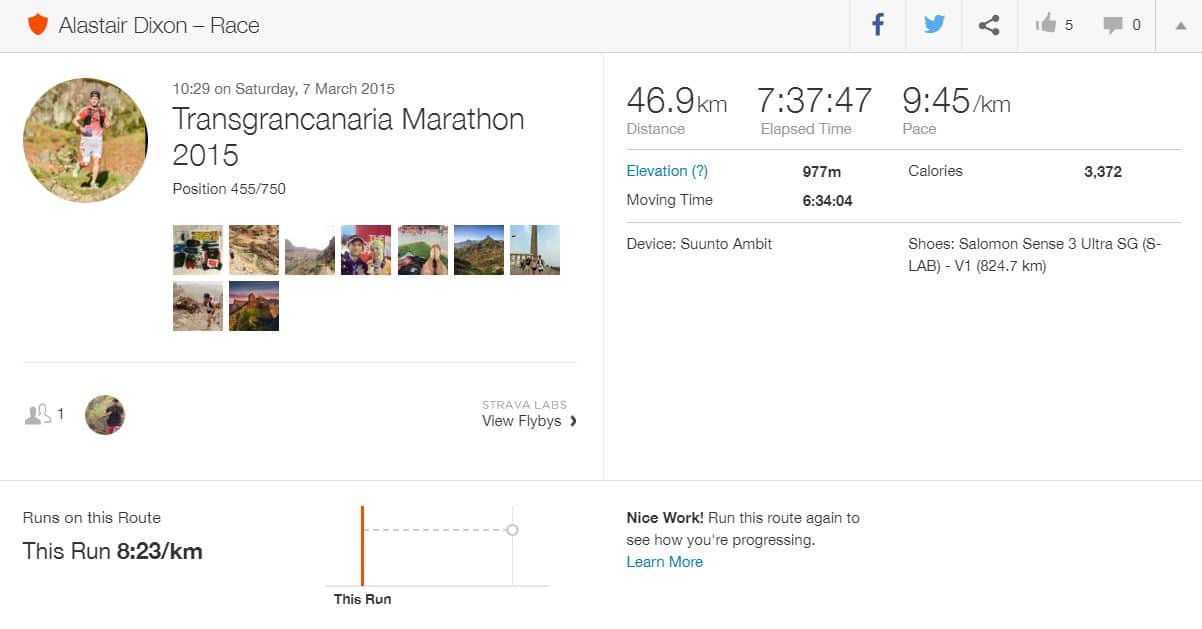Click the athletes group icon near the avatar
1202x629 pixels.
pyautogui.click(x=38, y=413)
